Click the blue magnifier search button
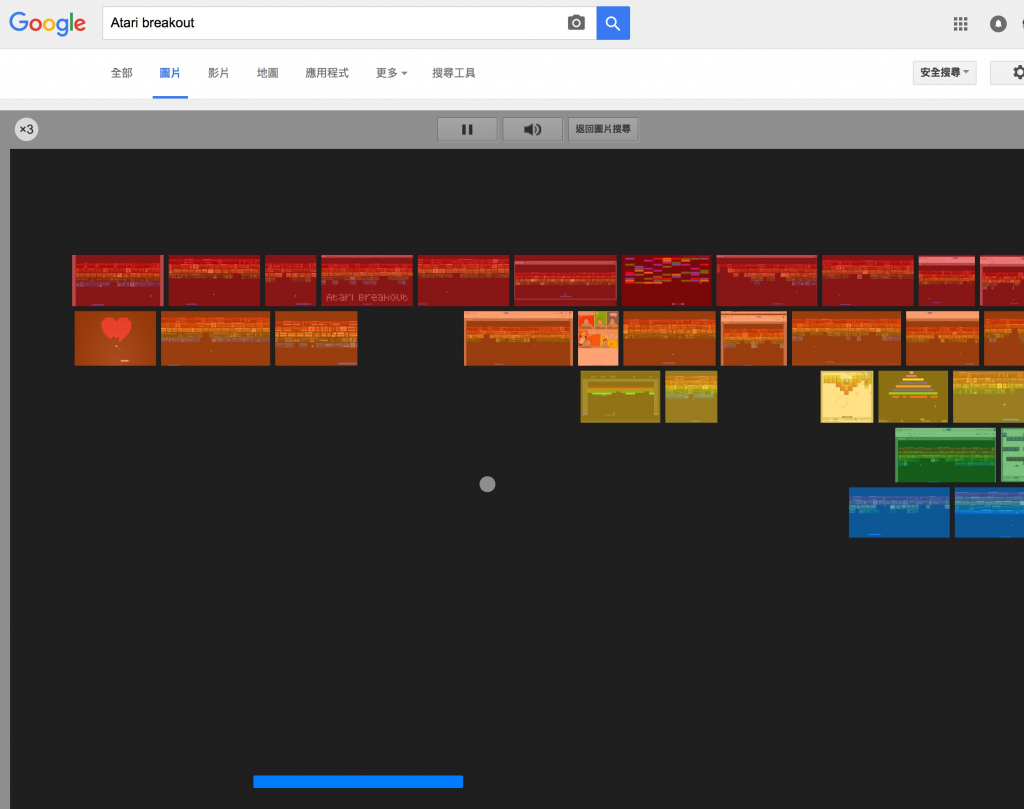This screenshot has width=1024, height=809. (x=613, y=23)
